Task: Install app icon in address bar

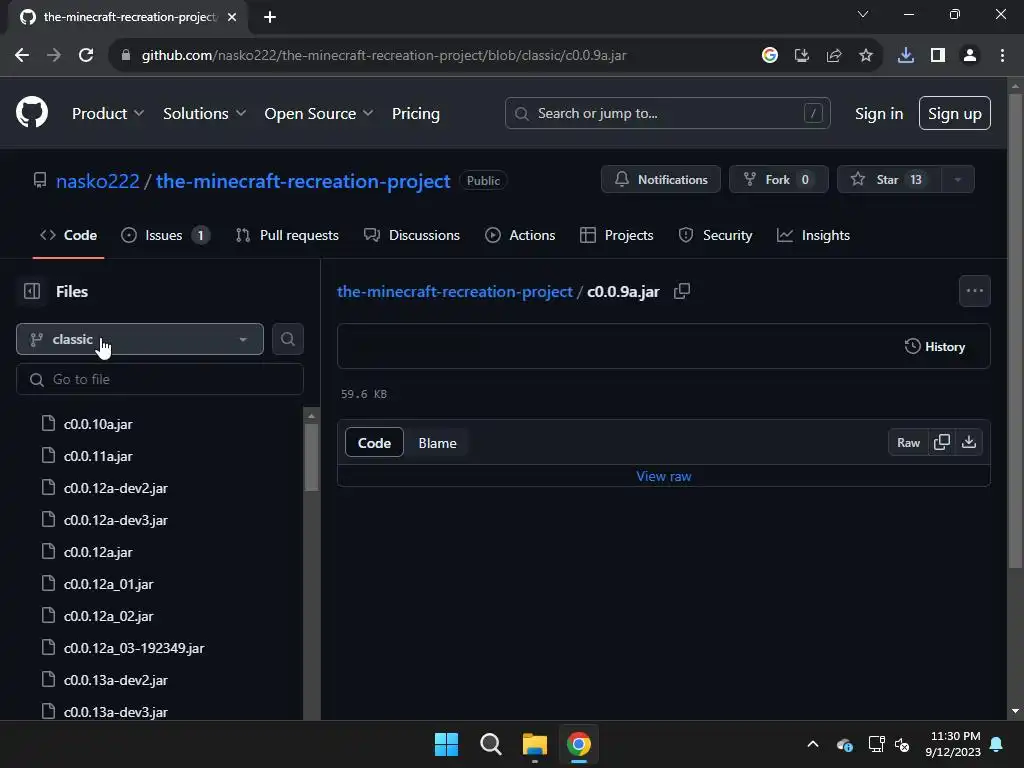Action: 802,56
